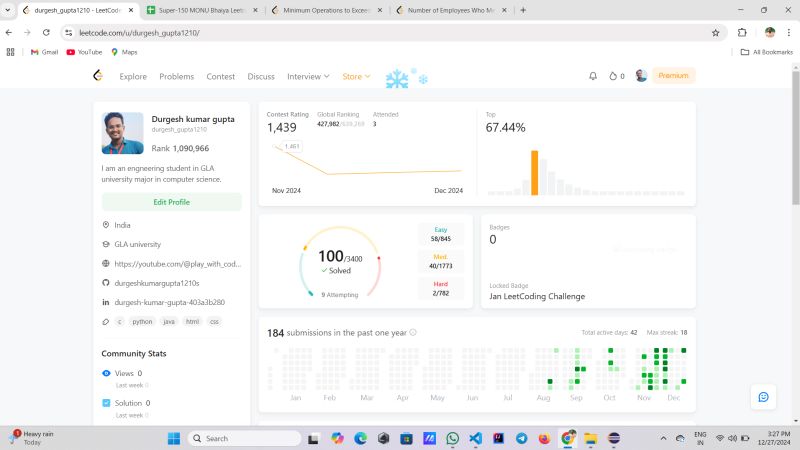Open the Chrome three-dot menu

coord(789,33)
